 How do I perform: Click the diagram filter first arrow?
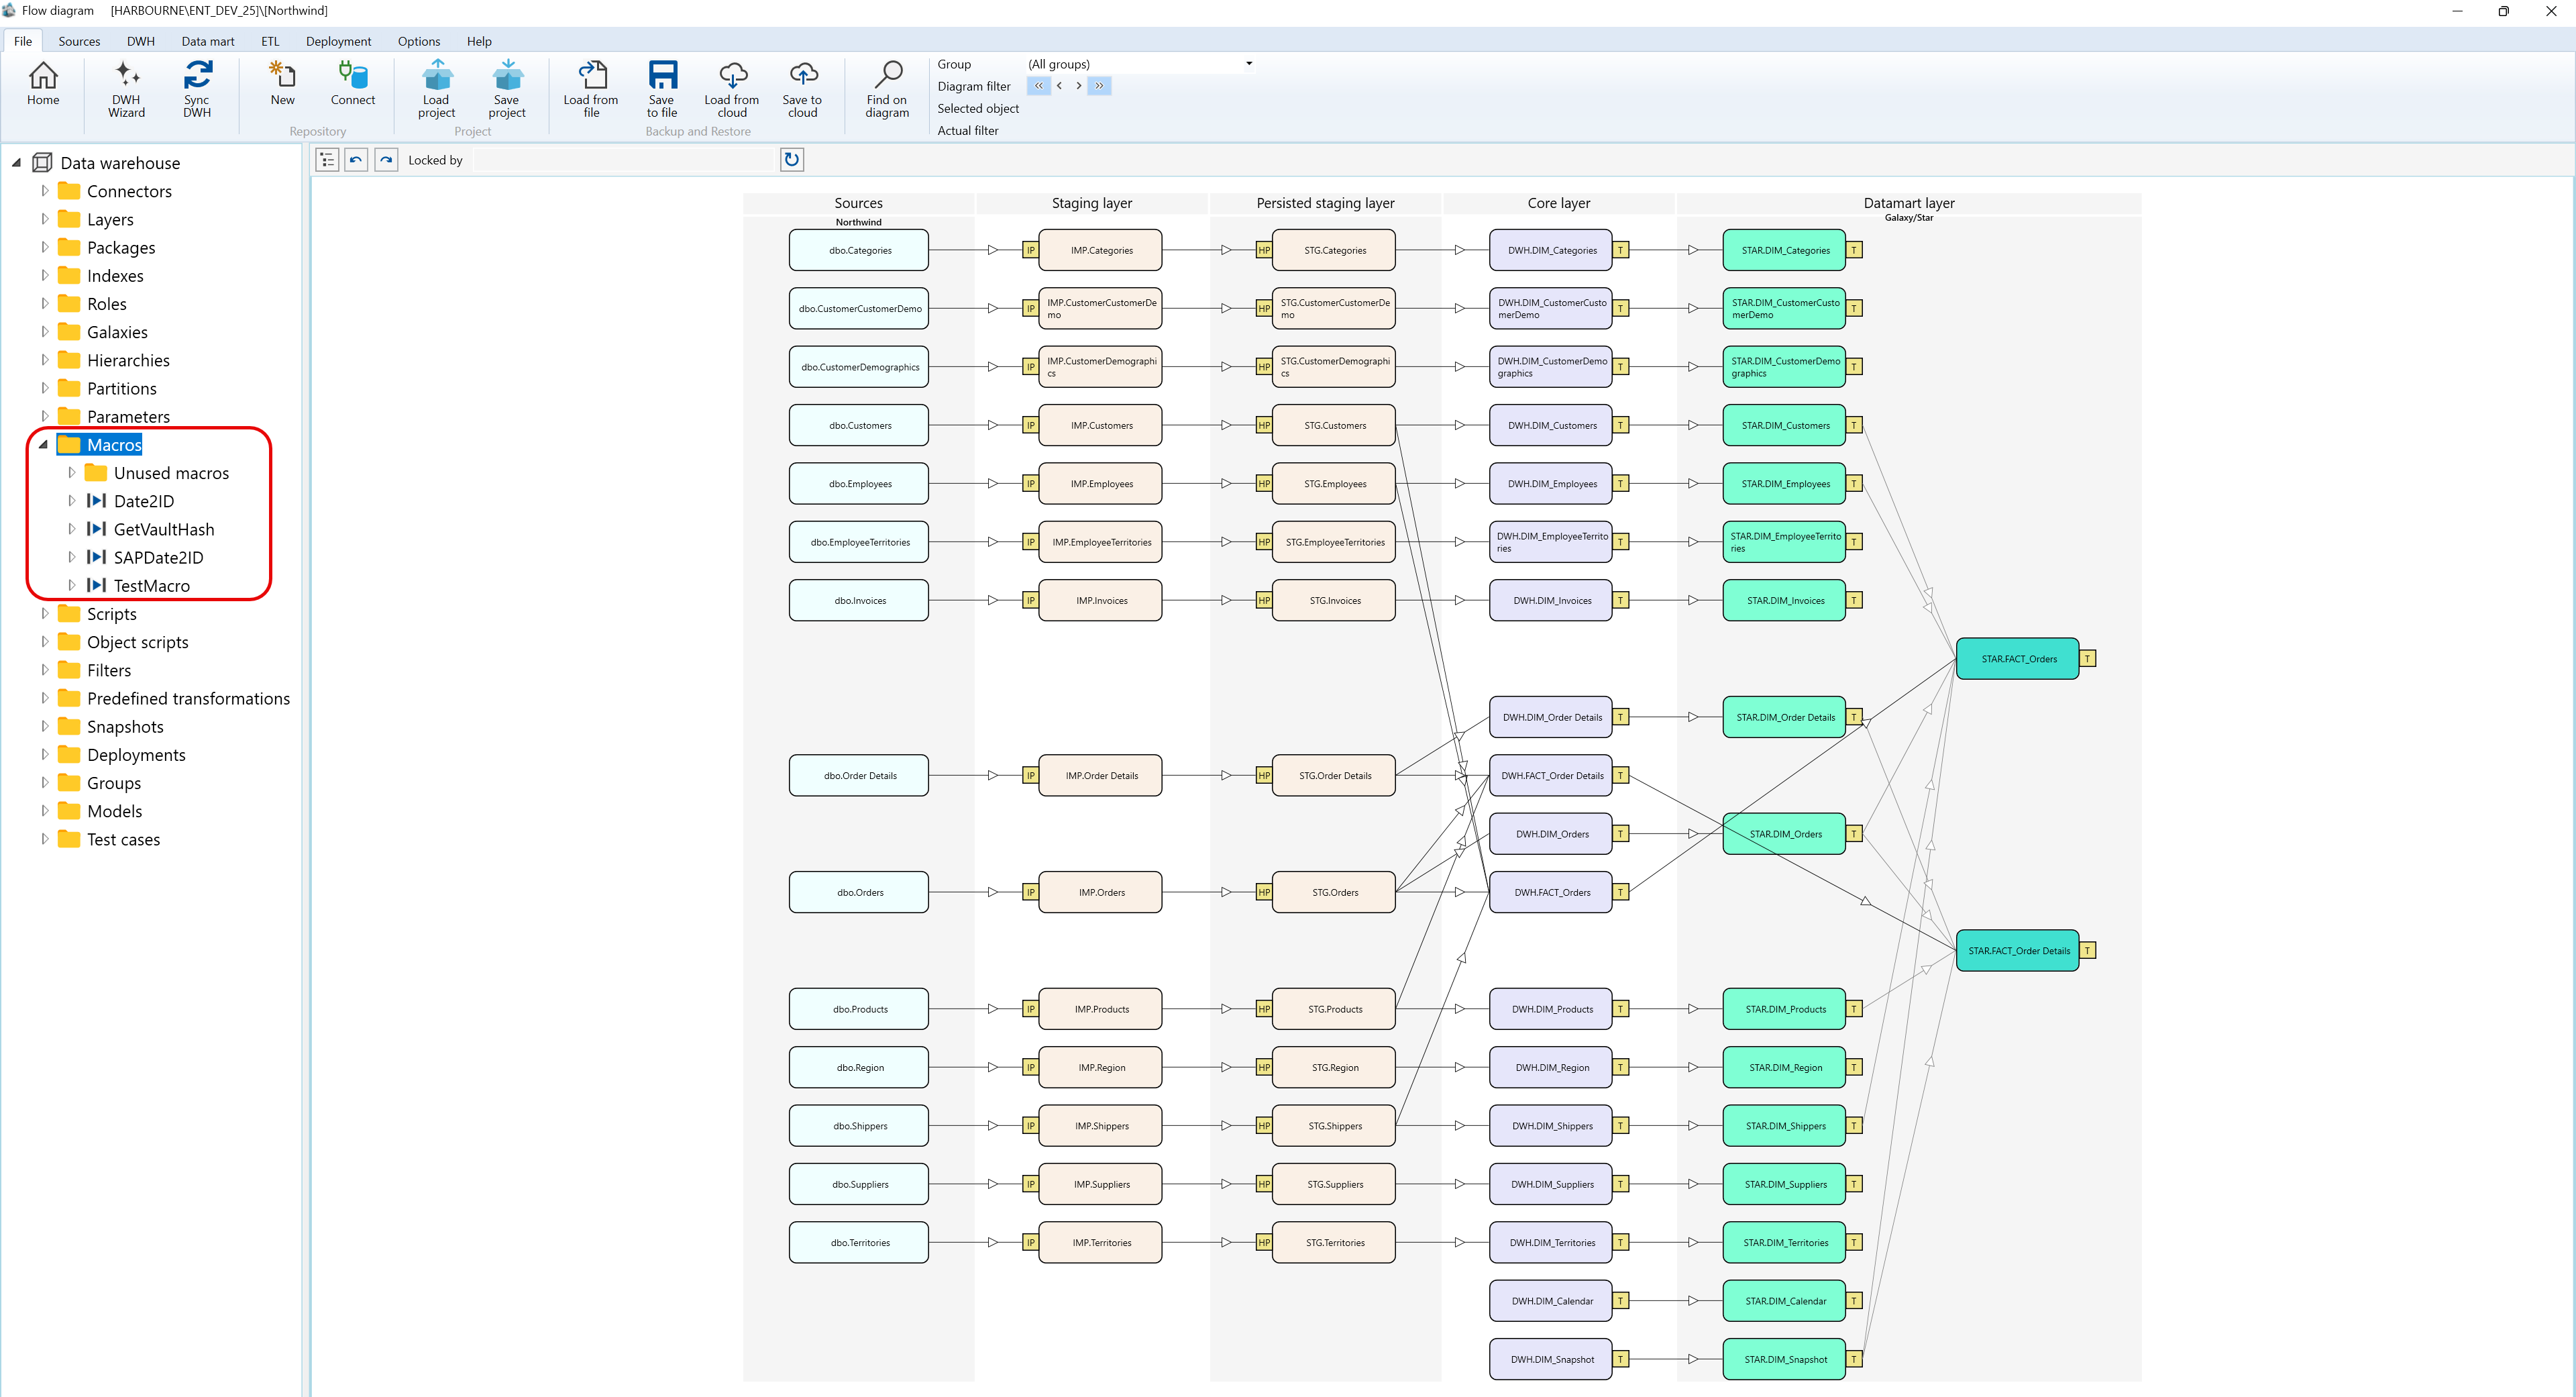1038,86
